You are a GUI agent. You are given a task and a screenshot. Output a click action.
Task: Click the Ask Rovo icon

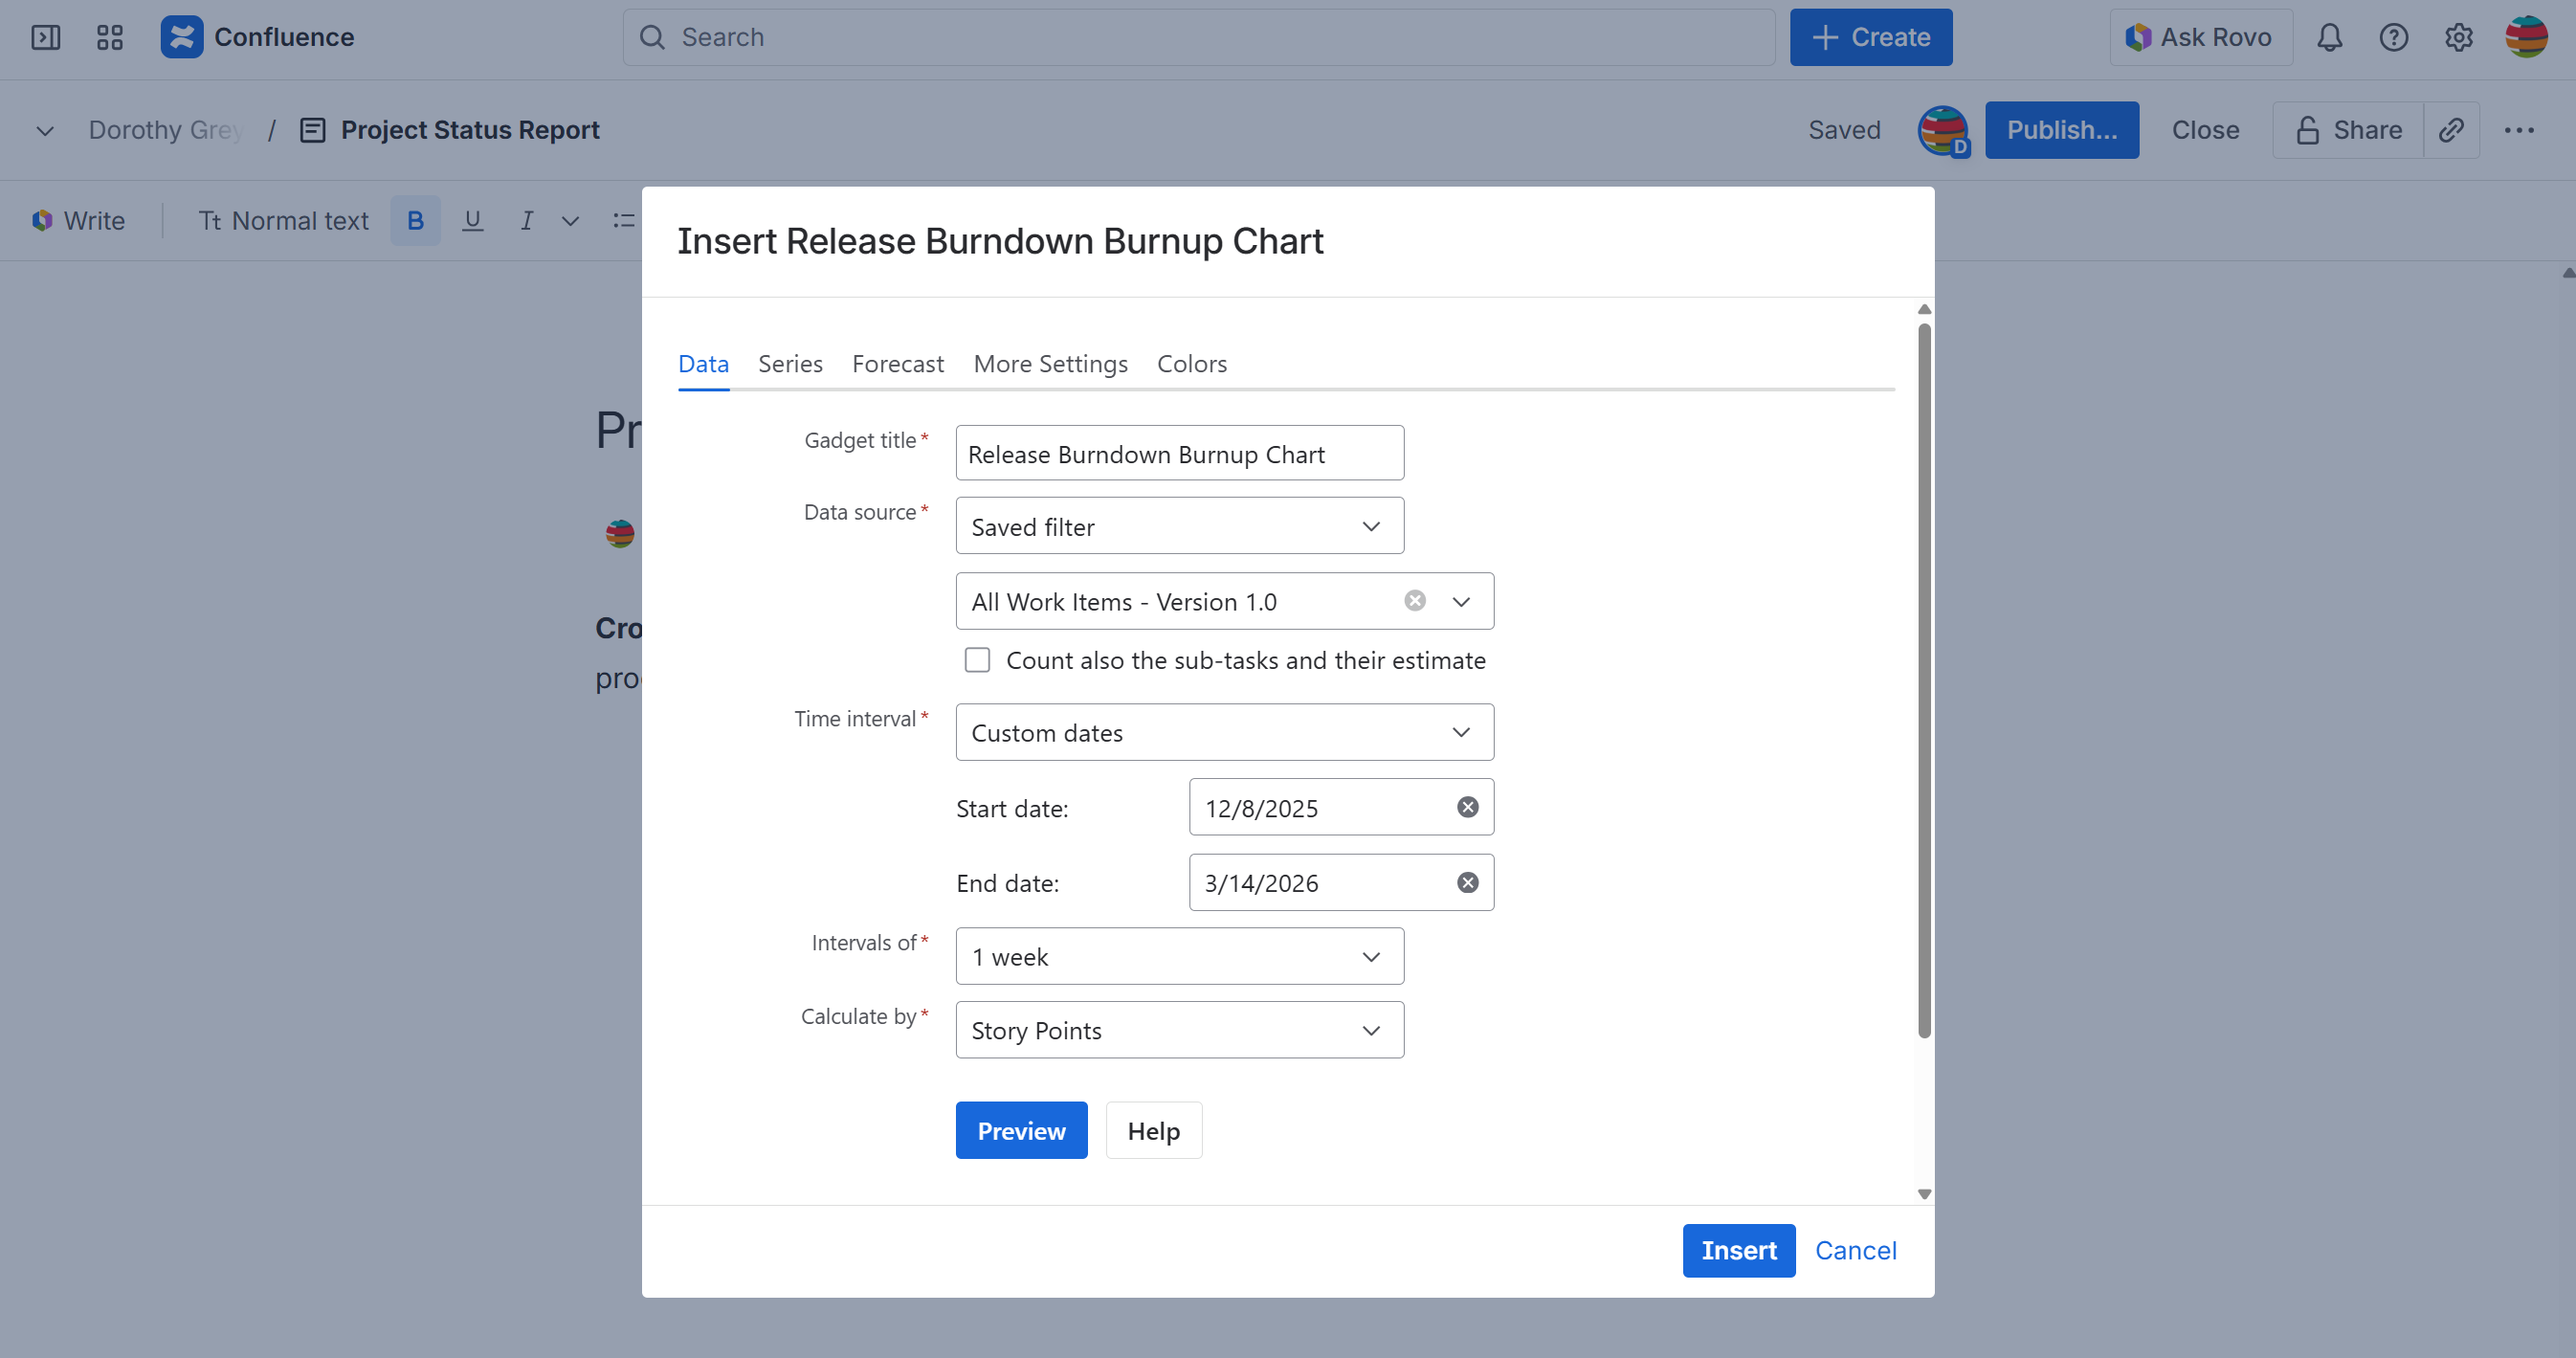[x=2138, y=37]
